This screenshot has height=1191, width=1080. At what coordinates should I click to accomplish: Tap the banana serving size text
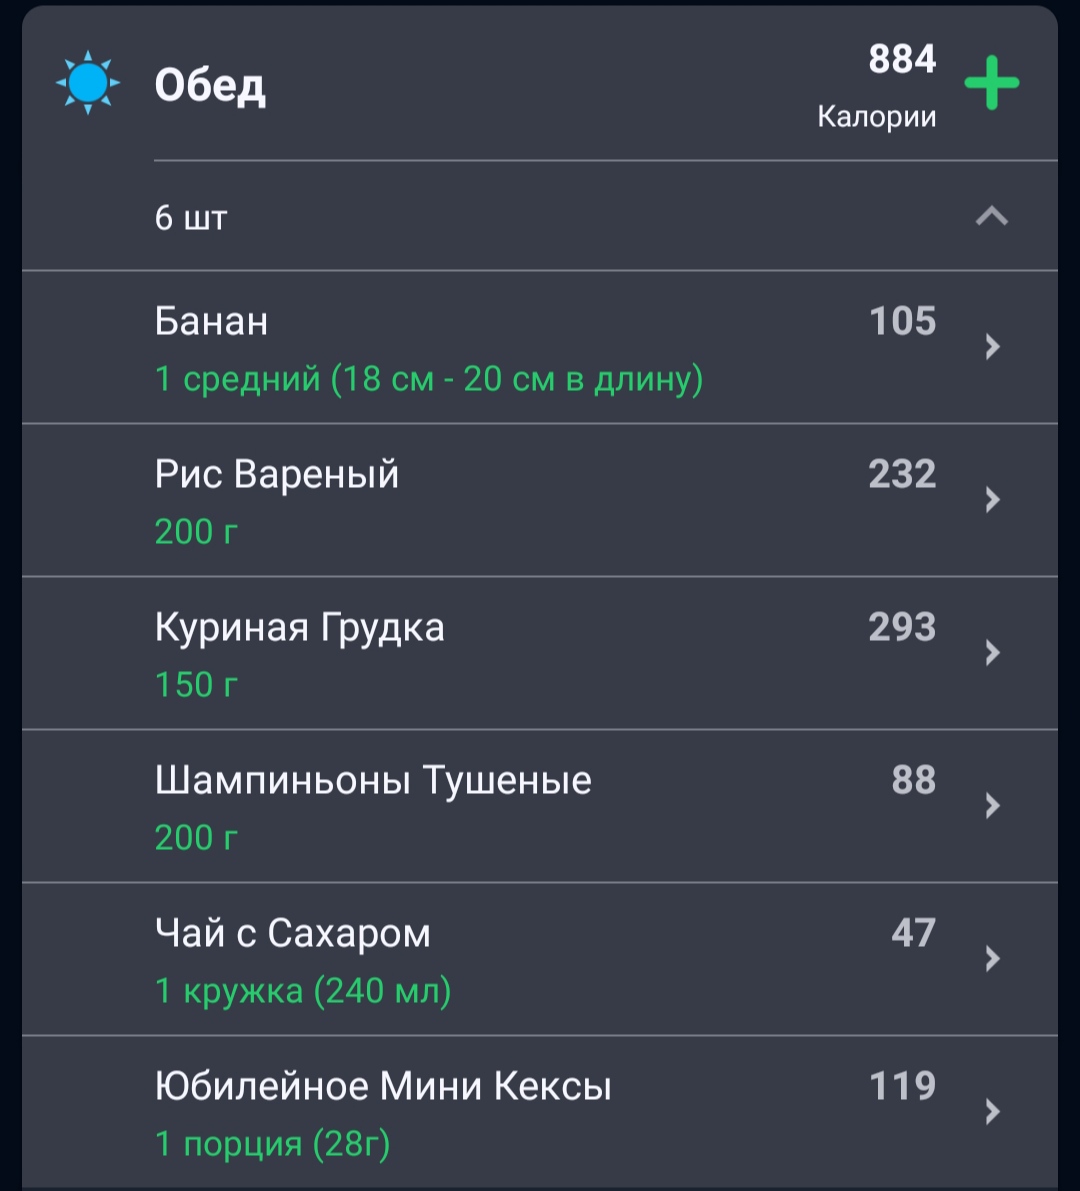(429, 378)
